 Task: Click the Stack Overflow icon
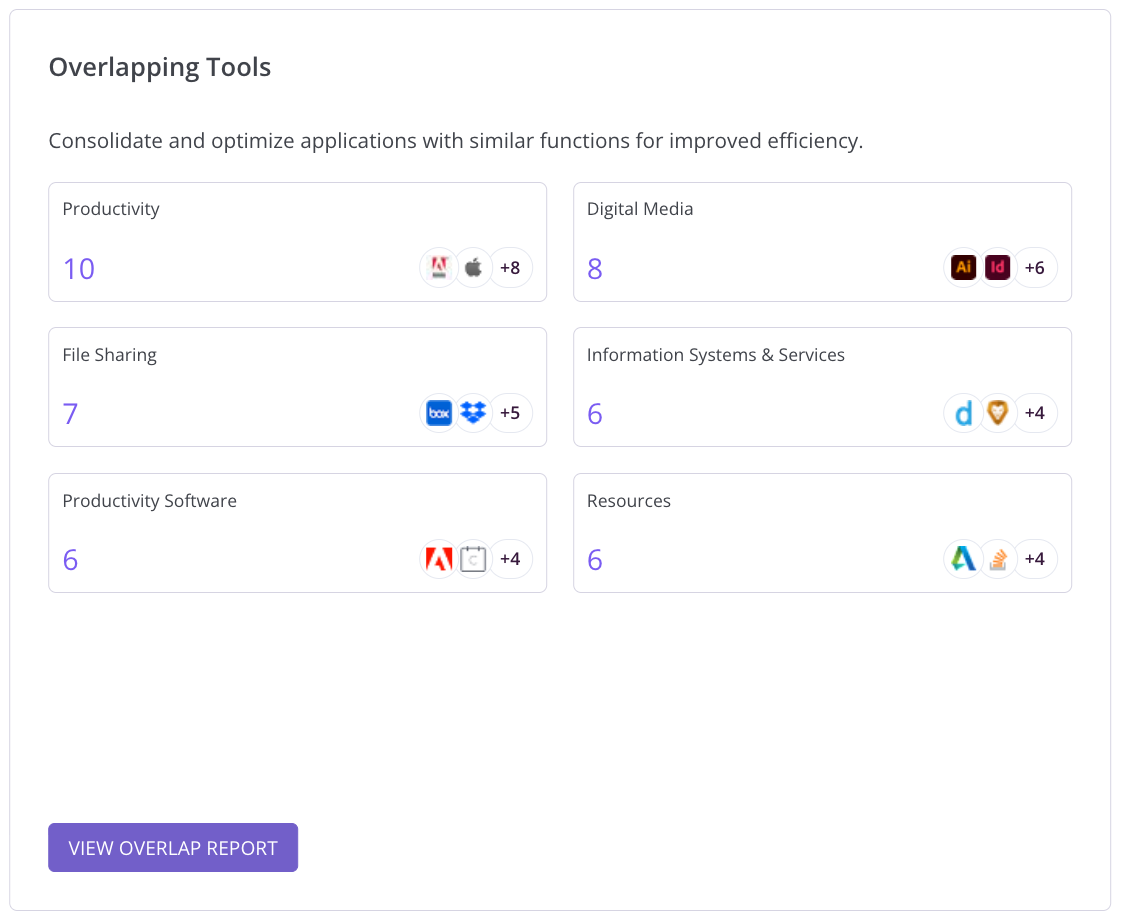coord(998,559)
